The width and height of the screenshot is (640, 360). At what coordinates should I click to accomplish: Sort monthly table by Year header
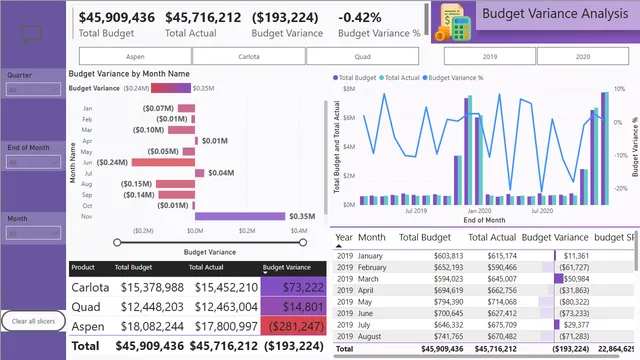click(344, 237)
